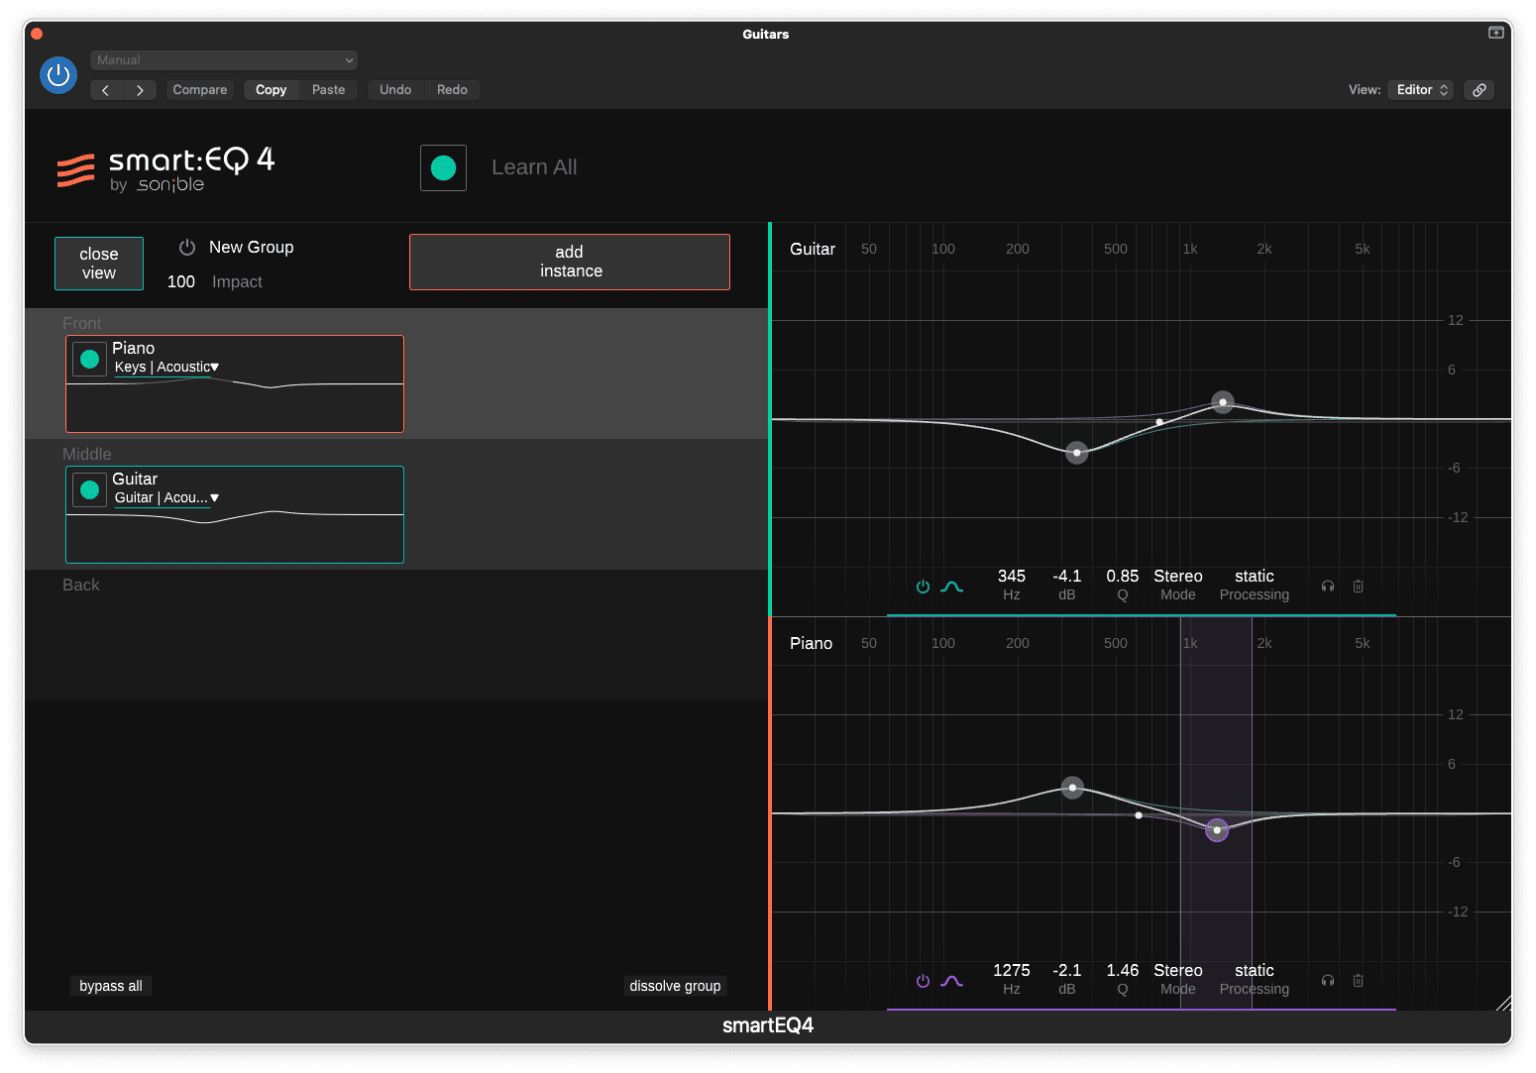This screenshot has width=1536, height=1073.
Task: Open the Keys | Acoustic profile dropdown
Action: click(166, 367)
